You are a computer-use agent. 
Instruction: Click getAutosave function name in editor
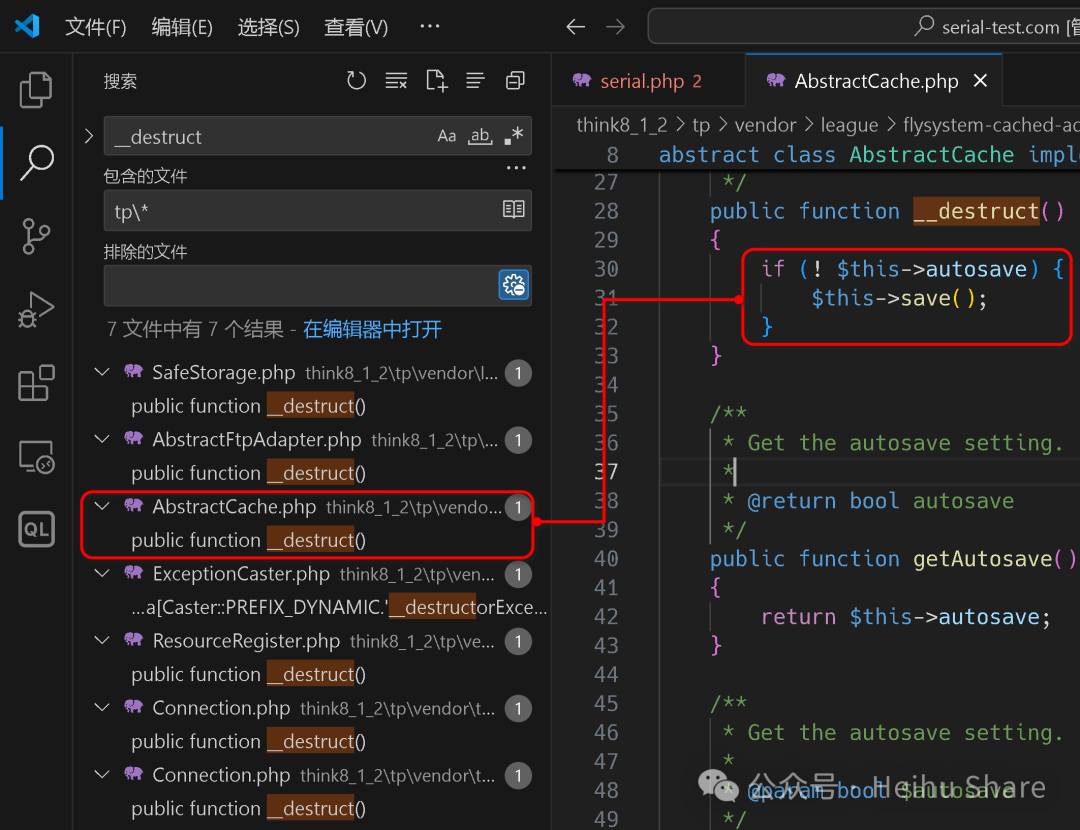(983, 559)
